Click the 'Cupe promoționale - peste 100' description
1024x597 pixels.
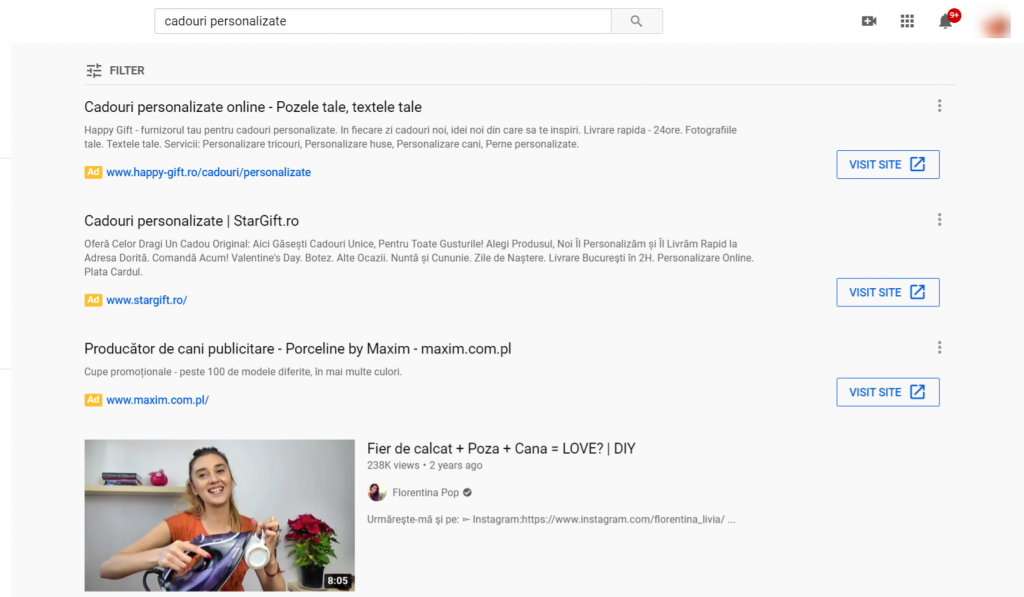[243, 372]
